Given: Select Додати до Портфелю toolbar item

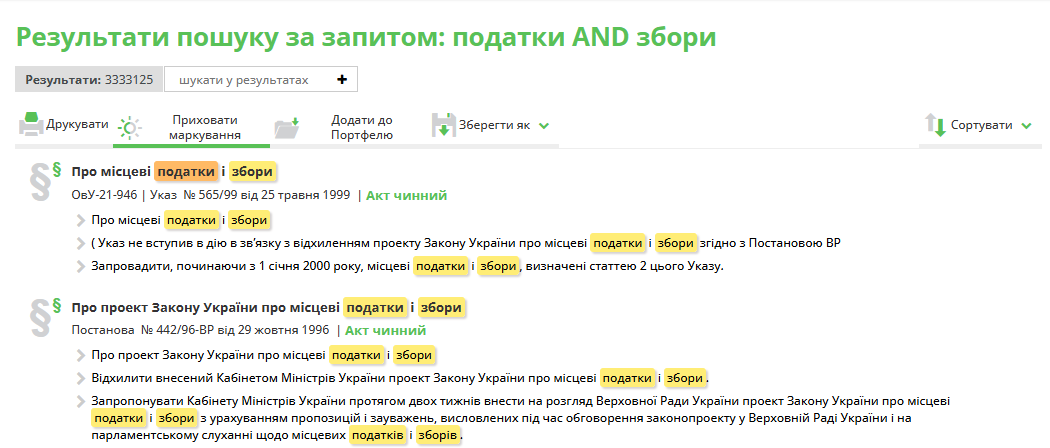Looking at the screenshot, I should coord(361,126).
